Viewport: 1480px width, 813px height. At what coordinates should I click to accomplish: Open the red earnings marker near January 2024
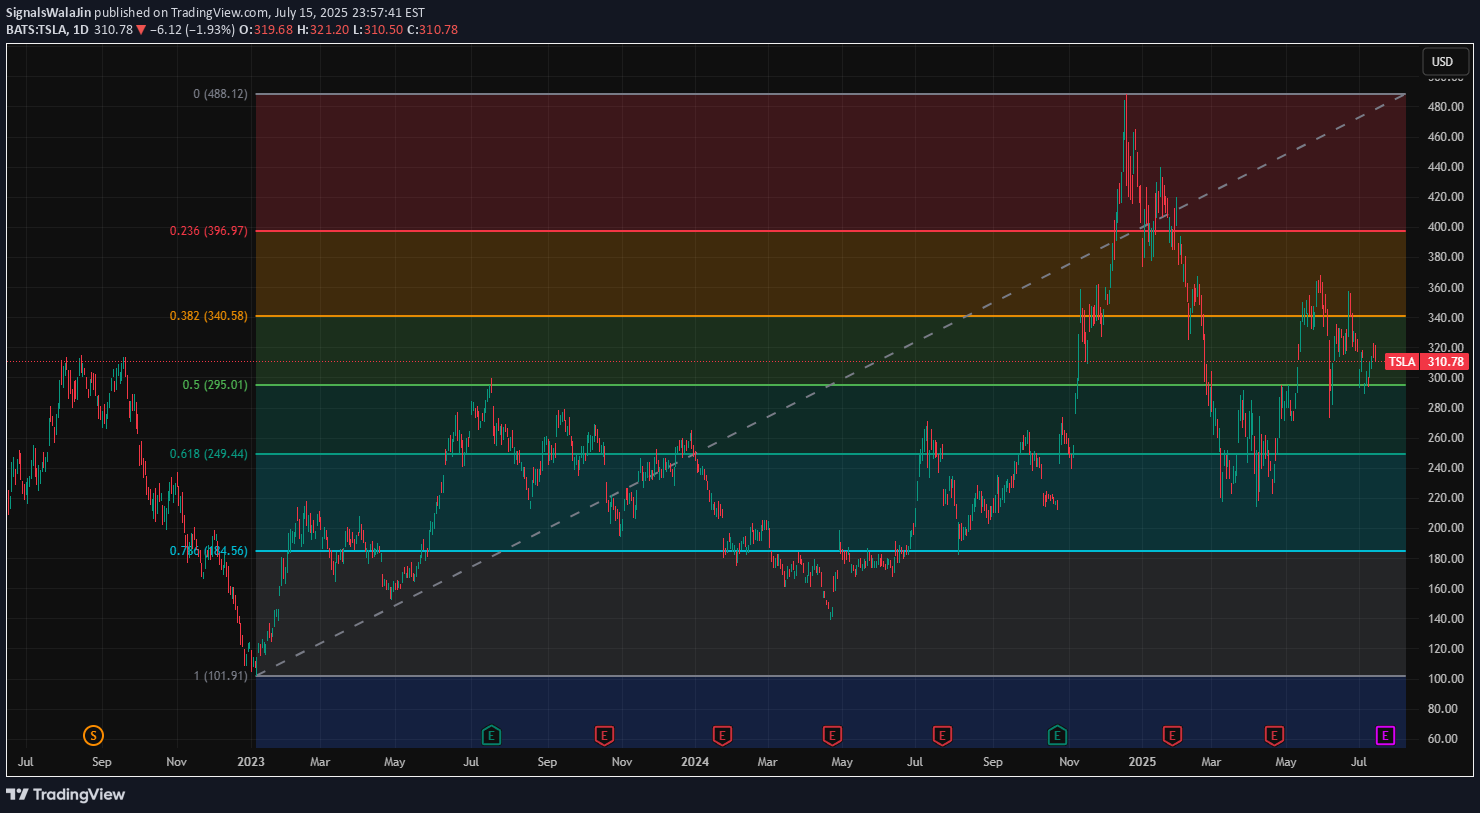pos(722,736)
